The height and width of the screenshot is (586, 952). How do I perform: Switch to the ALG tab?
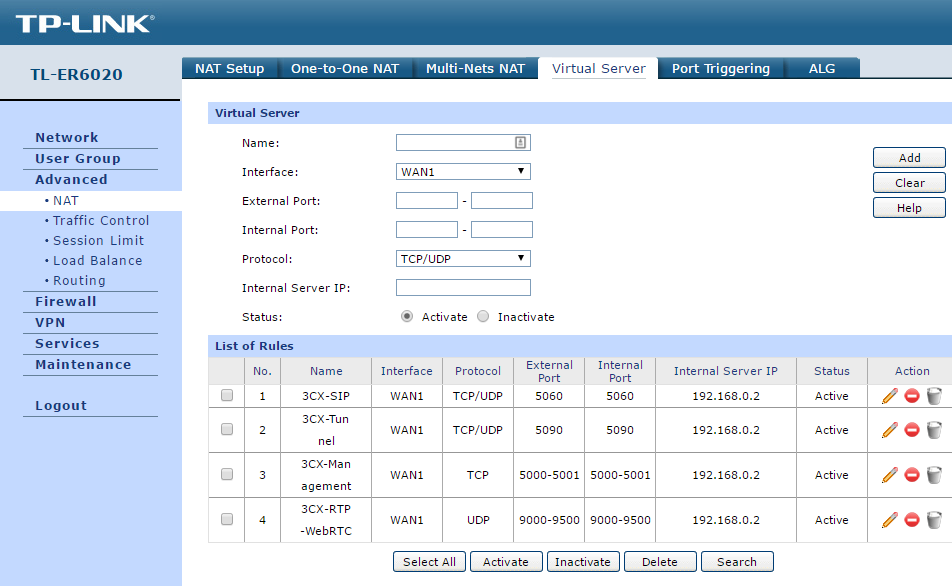[821, 69]
